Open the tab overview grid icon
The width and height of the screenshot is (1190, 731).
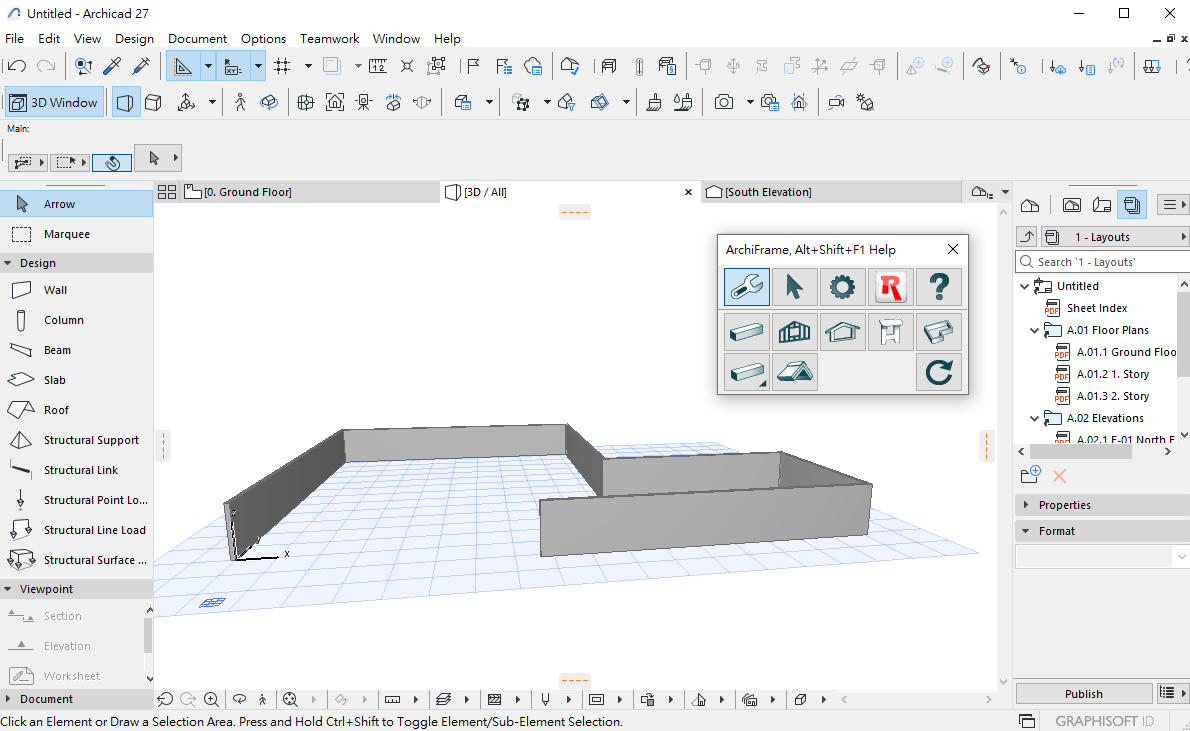[x=167, y=192]
